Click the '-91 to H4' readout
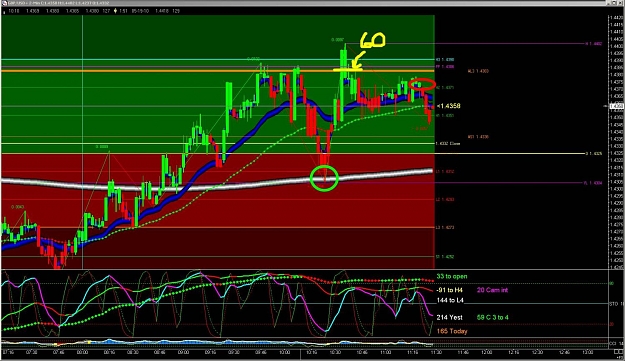 pos(450,290)
